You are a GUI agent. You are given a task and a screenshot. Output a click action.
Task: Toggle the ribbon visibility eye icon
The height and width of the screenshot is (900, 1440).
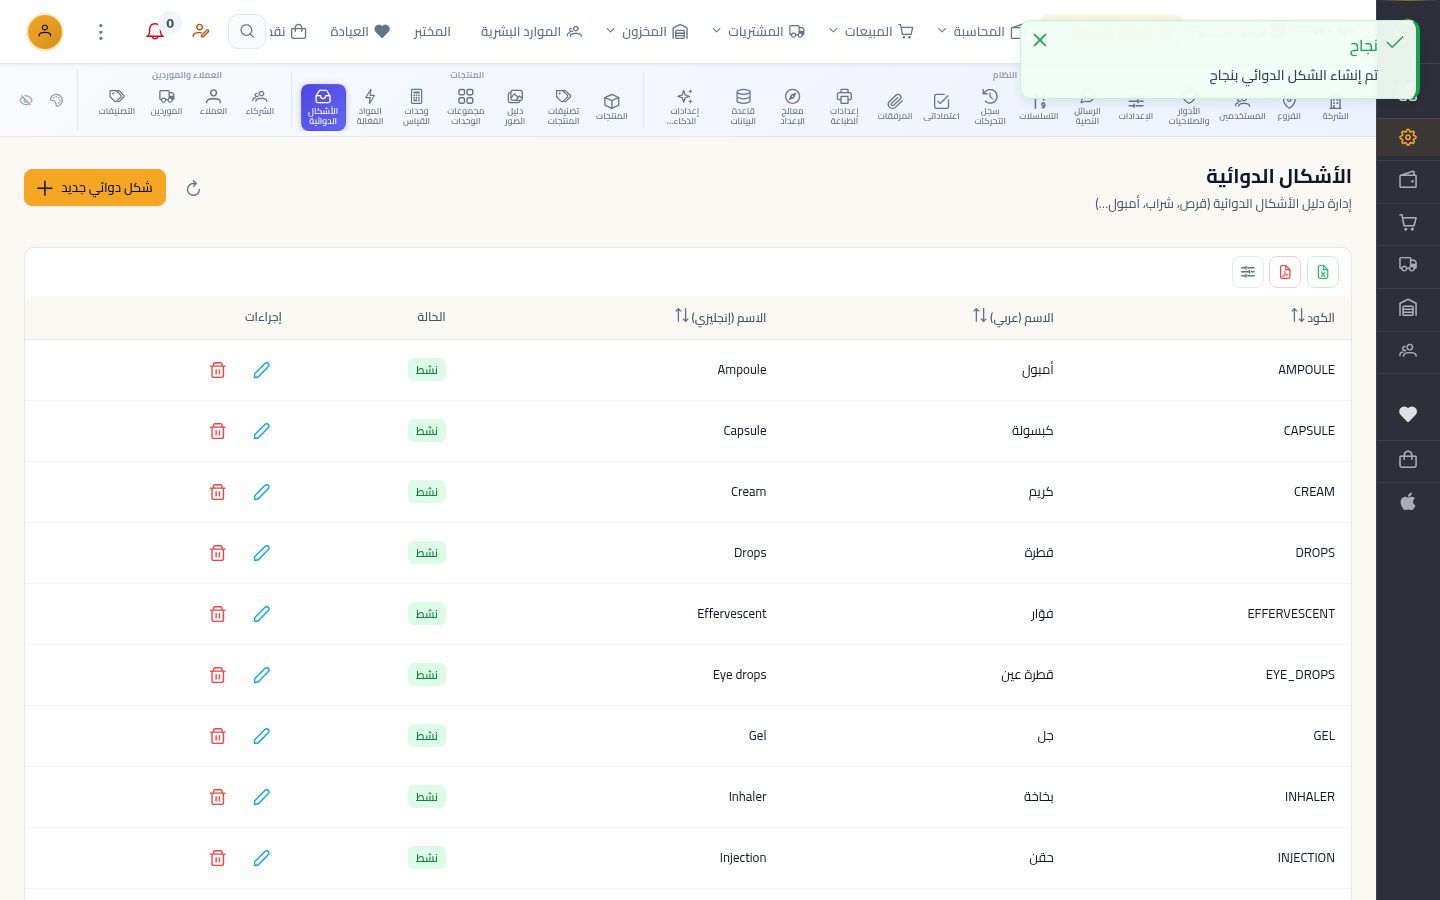click(x=26, y=100)
